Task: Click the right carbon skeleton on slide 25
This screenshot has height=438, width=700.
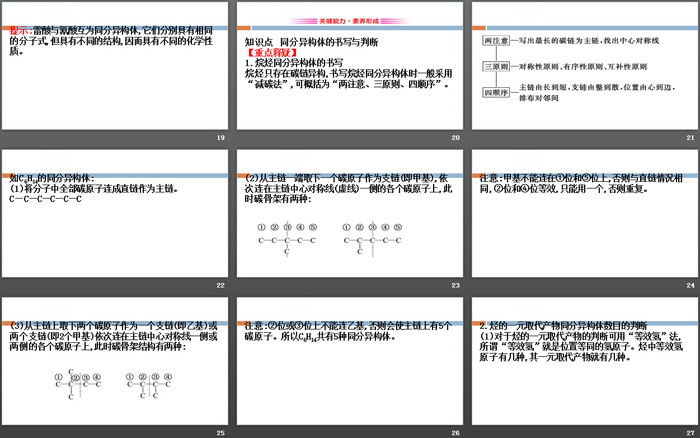Action: [146, 384]
